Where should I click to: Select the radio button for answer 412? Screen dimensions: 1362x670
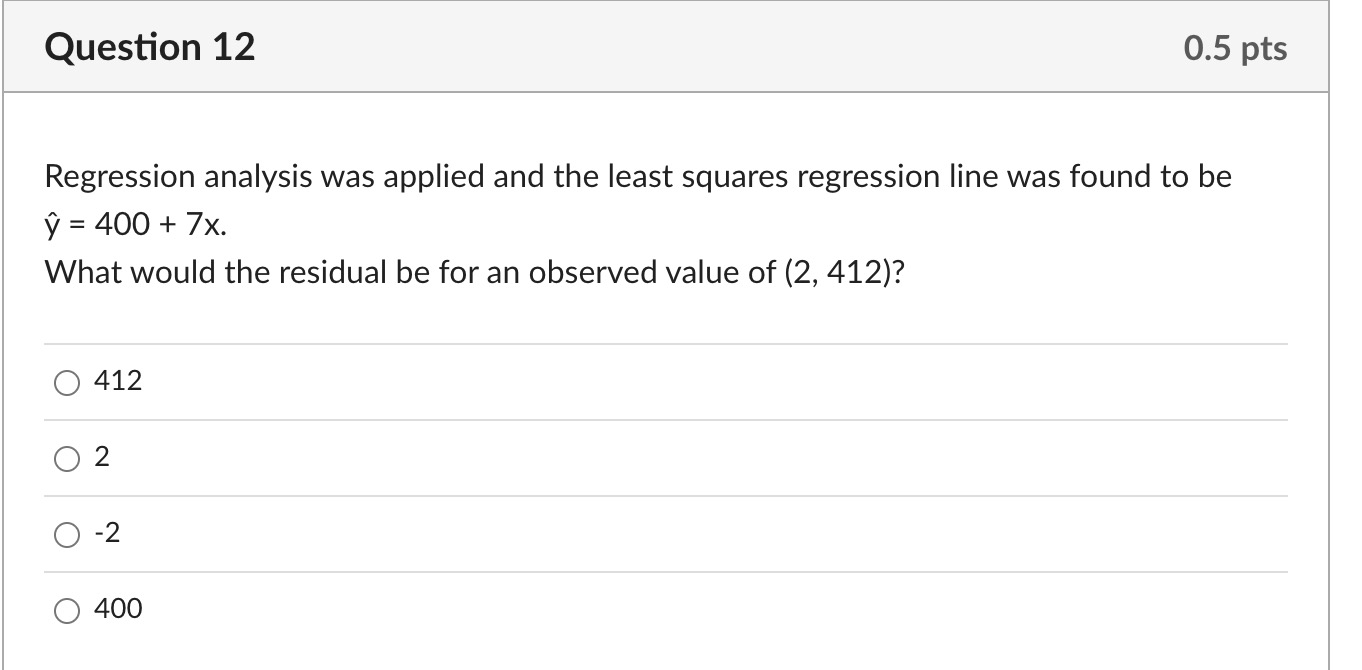[66, 381]
